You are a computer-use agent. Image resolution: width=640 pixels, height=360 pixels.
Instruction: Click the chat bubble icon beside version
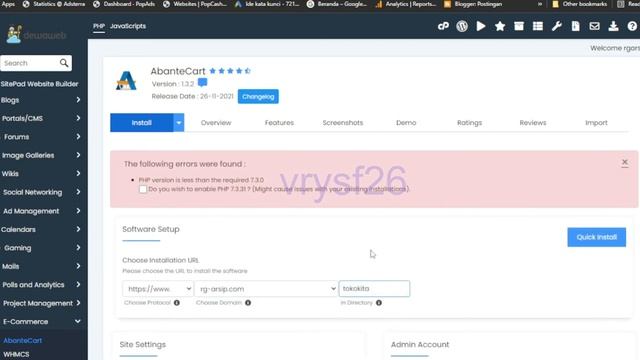click(202, 83)
